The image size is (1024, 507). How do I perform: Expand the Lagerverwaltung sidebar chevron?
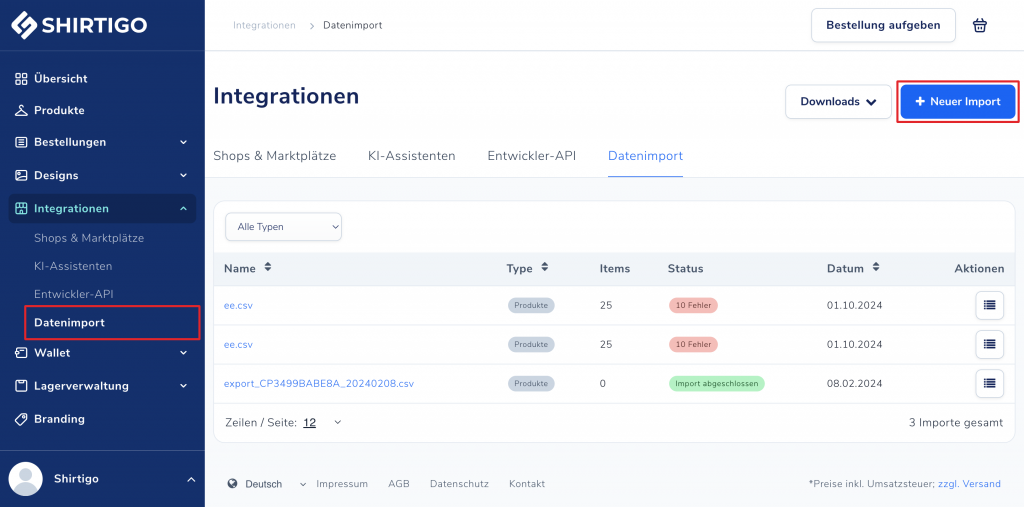184,385
